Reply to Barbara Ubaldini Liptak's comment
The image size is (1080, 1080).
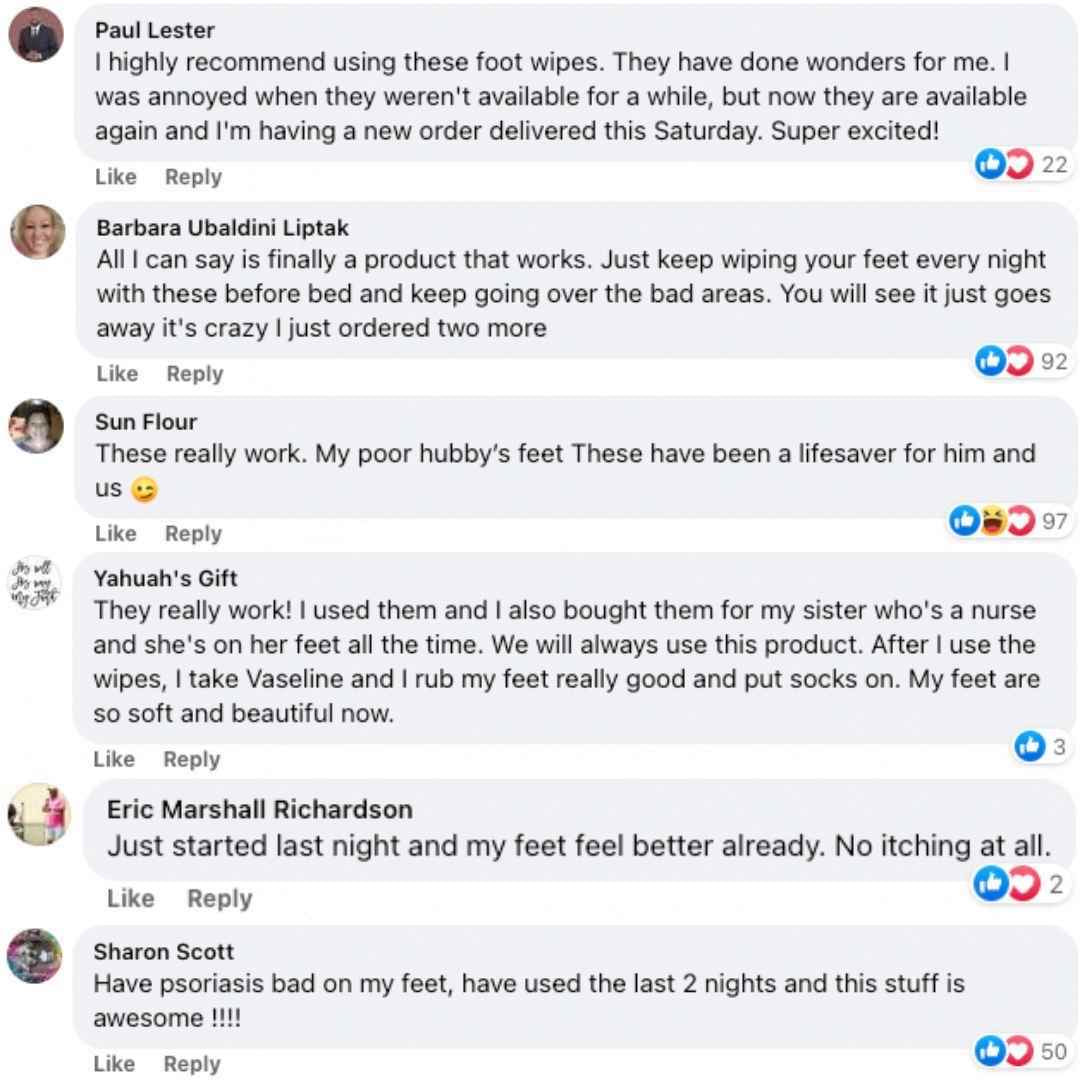click(194, 374)
